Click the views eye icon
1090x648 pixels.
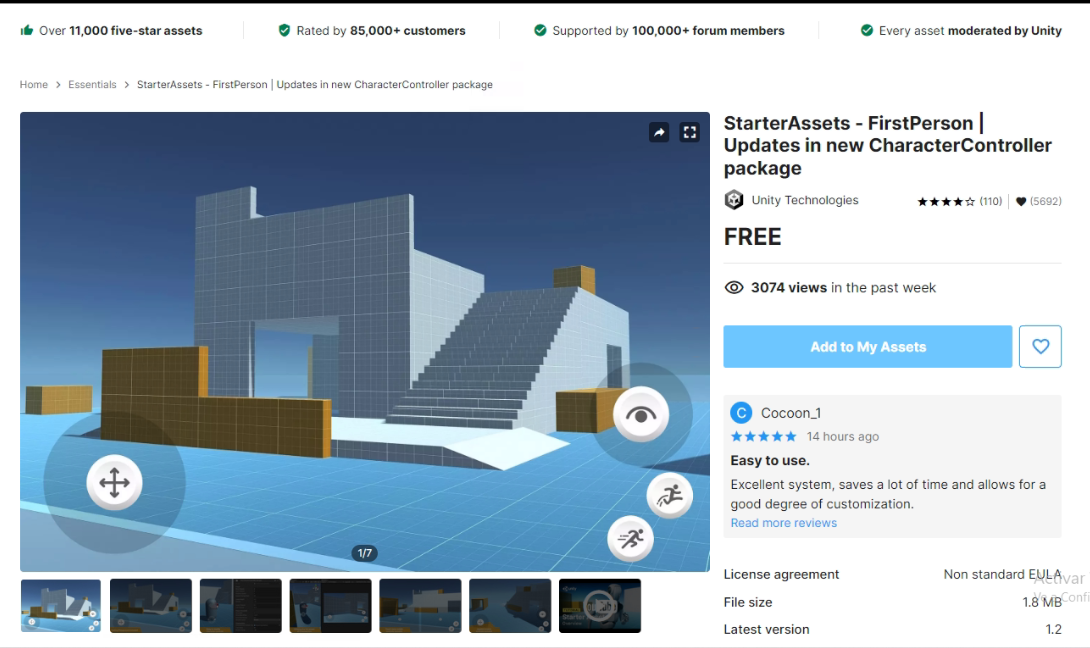tap(734, 288)
